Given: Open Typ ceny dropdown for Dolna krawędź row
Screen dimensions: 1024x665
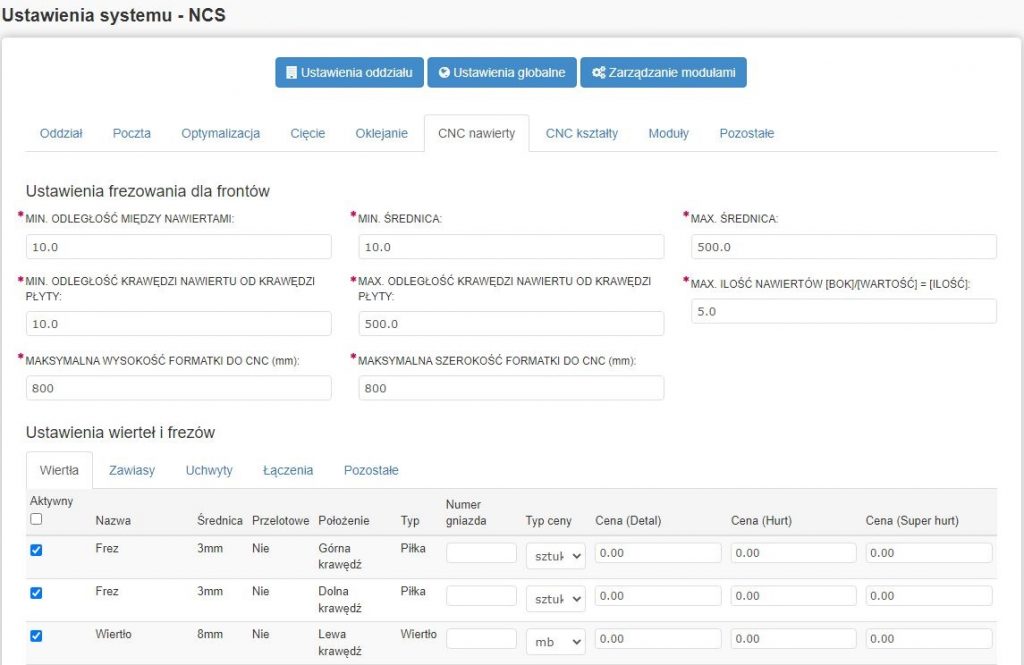Looking at the screenshot, I should click(x=555, y=597).
